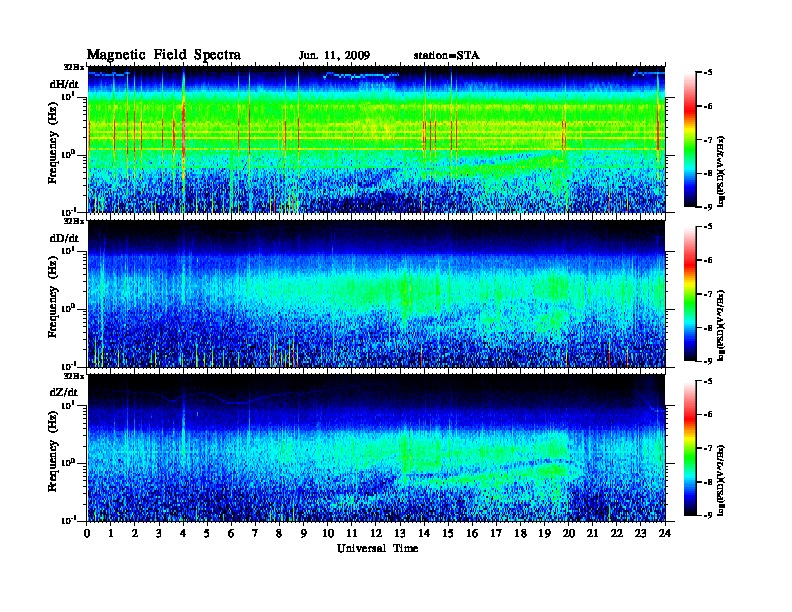This screenshot has width=792, height=612.
Task: Click the "-9" tick on the dH/dt color bar
Action: (708, 207)
